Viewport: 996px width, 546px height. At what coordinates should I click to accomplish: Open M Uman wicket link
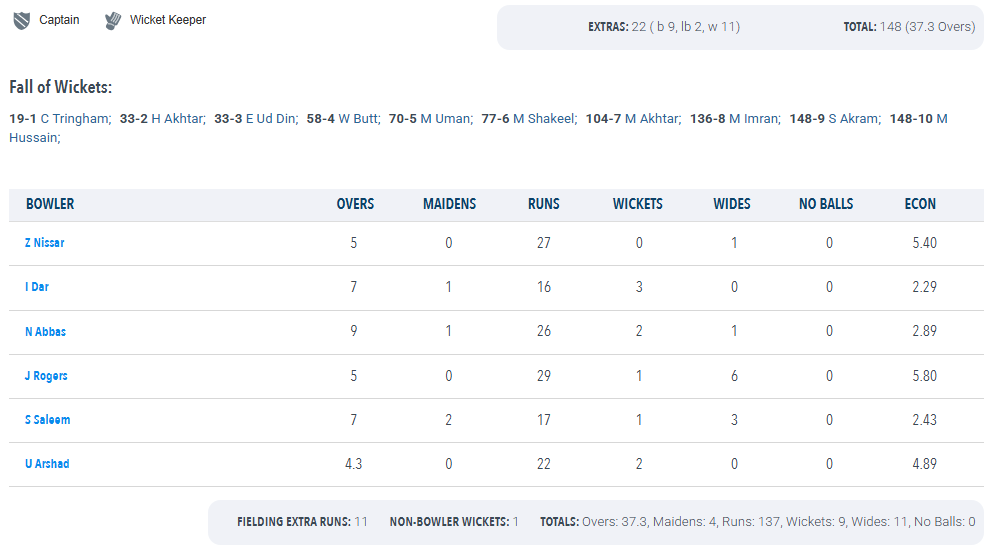click(x=447, y=119)
